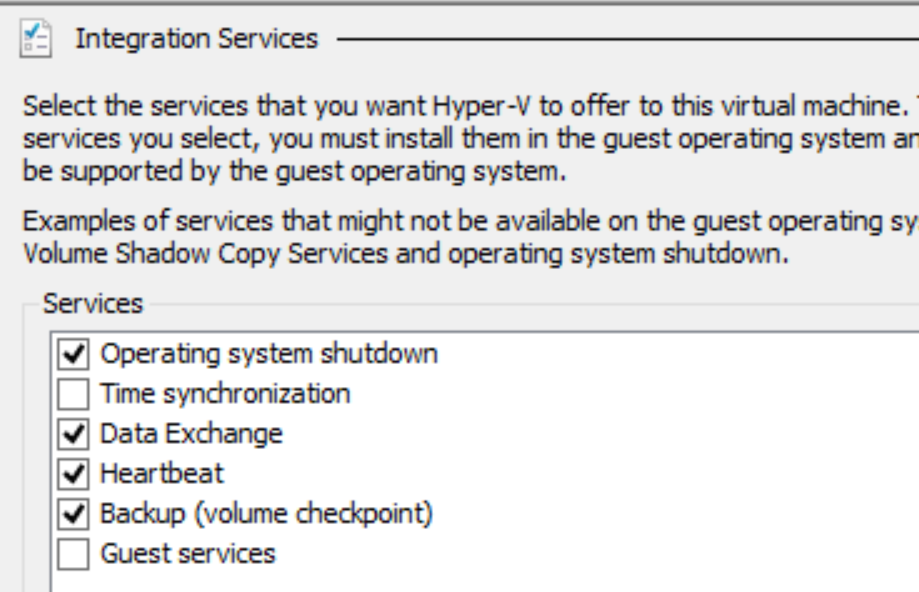The width and height of the screenshot is (919, 592).
Task: Select the Time synchronization label text
Action: coord(225,394)
